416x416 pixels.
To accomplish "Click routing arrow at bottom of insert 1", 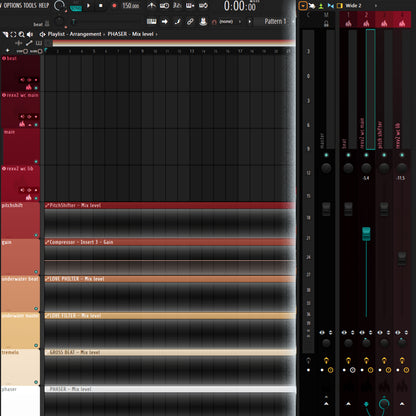I will [x=348, y=404].
